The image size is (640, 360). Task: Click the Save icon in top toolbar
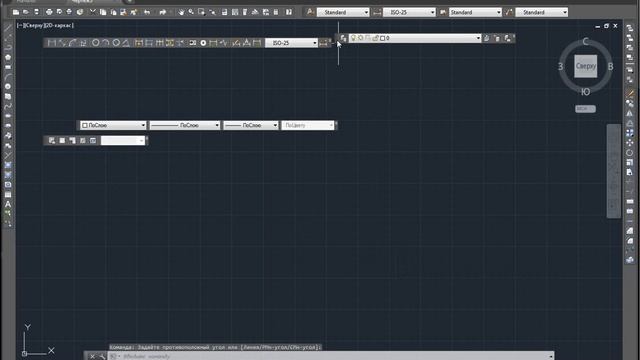pyautogui.click(x=36, y=12)
